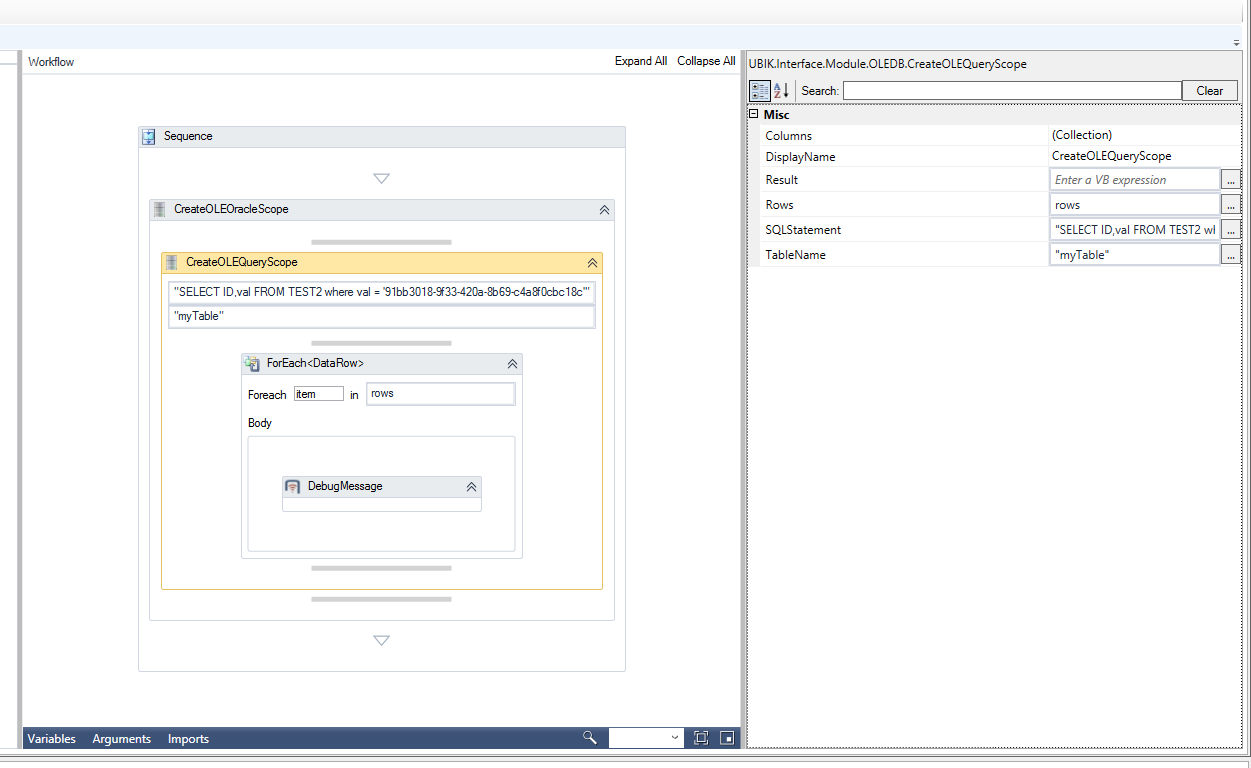1251x768 pixels.
Task: Click the Sequence activity icon
Action: (149, 137)
